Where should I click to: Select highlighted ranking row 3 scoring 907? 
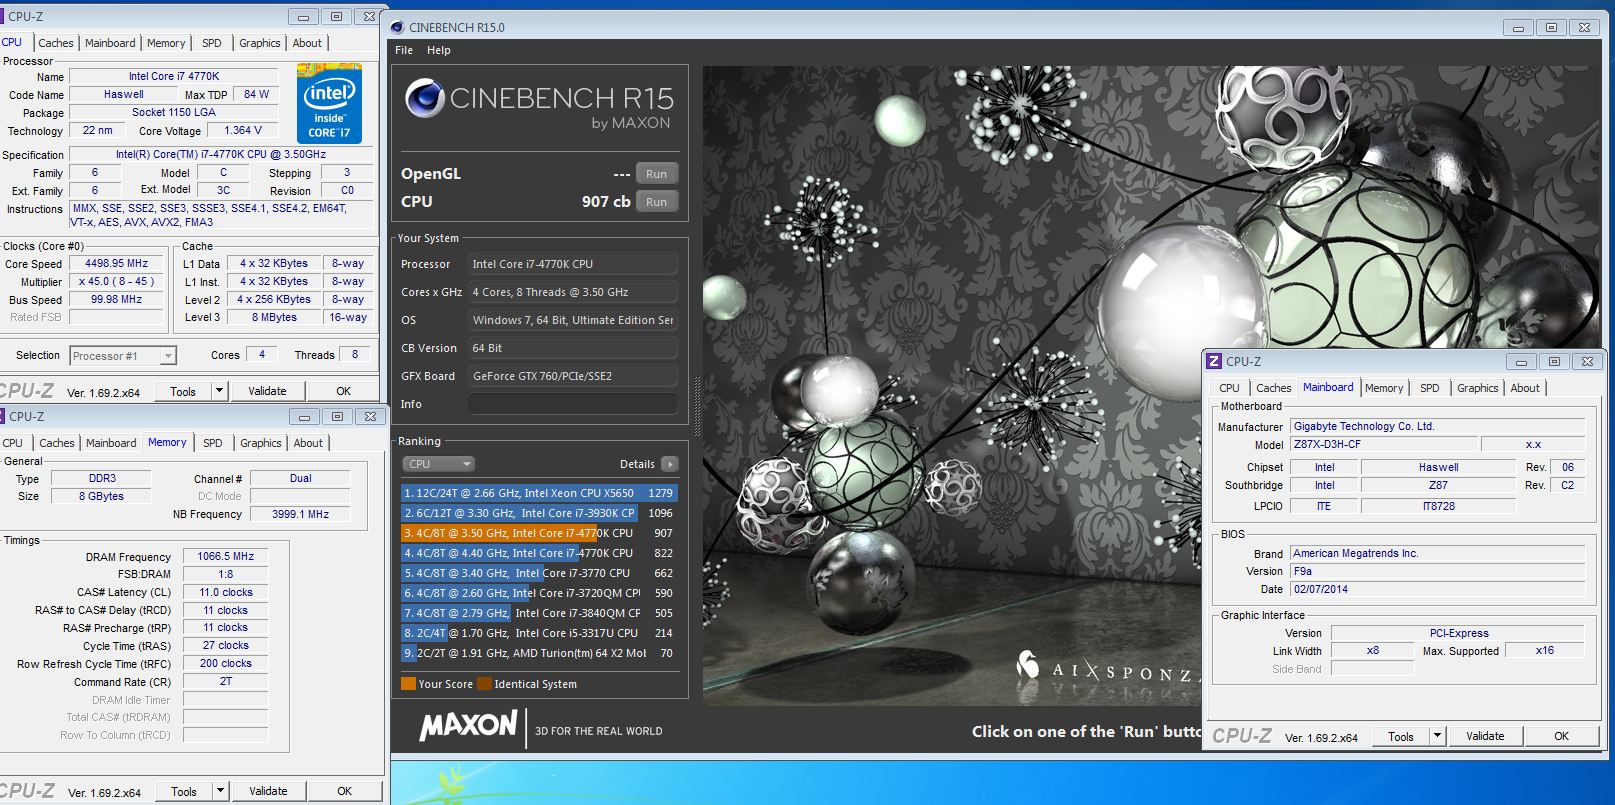tap(539, 533)
